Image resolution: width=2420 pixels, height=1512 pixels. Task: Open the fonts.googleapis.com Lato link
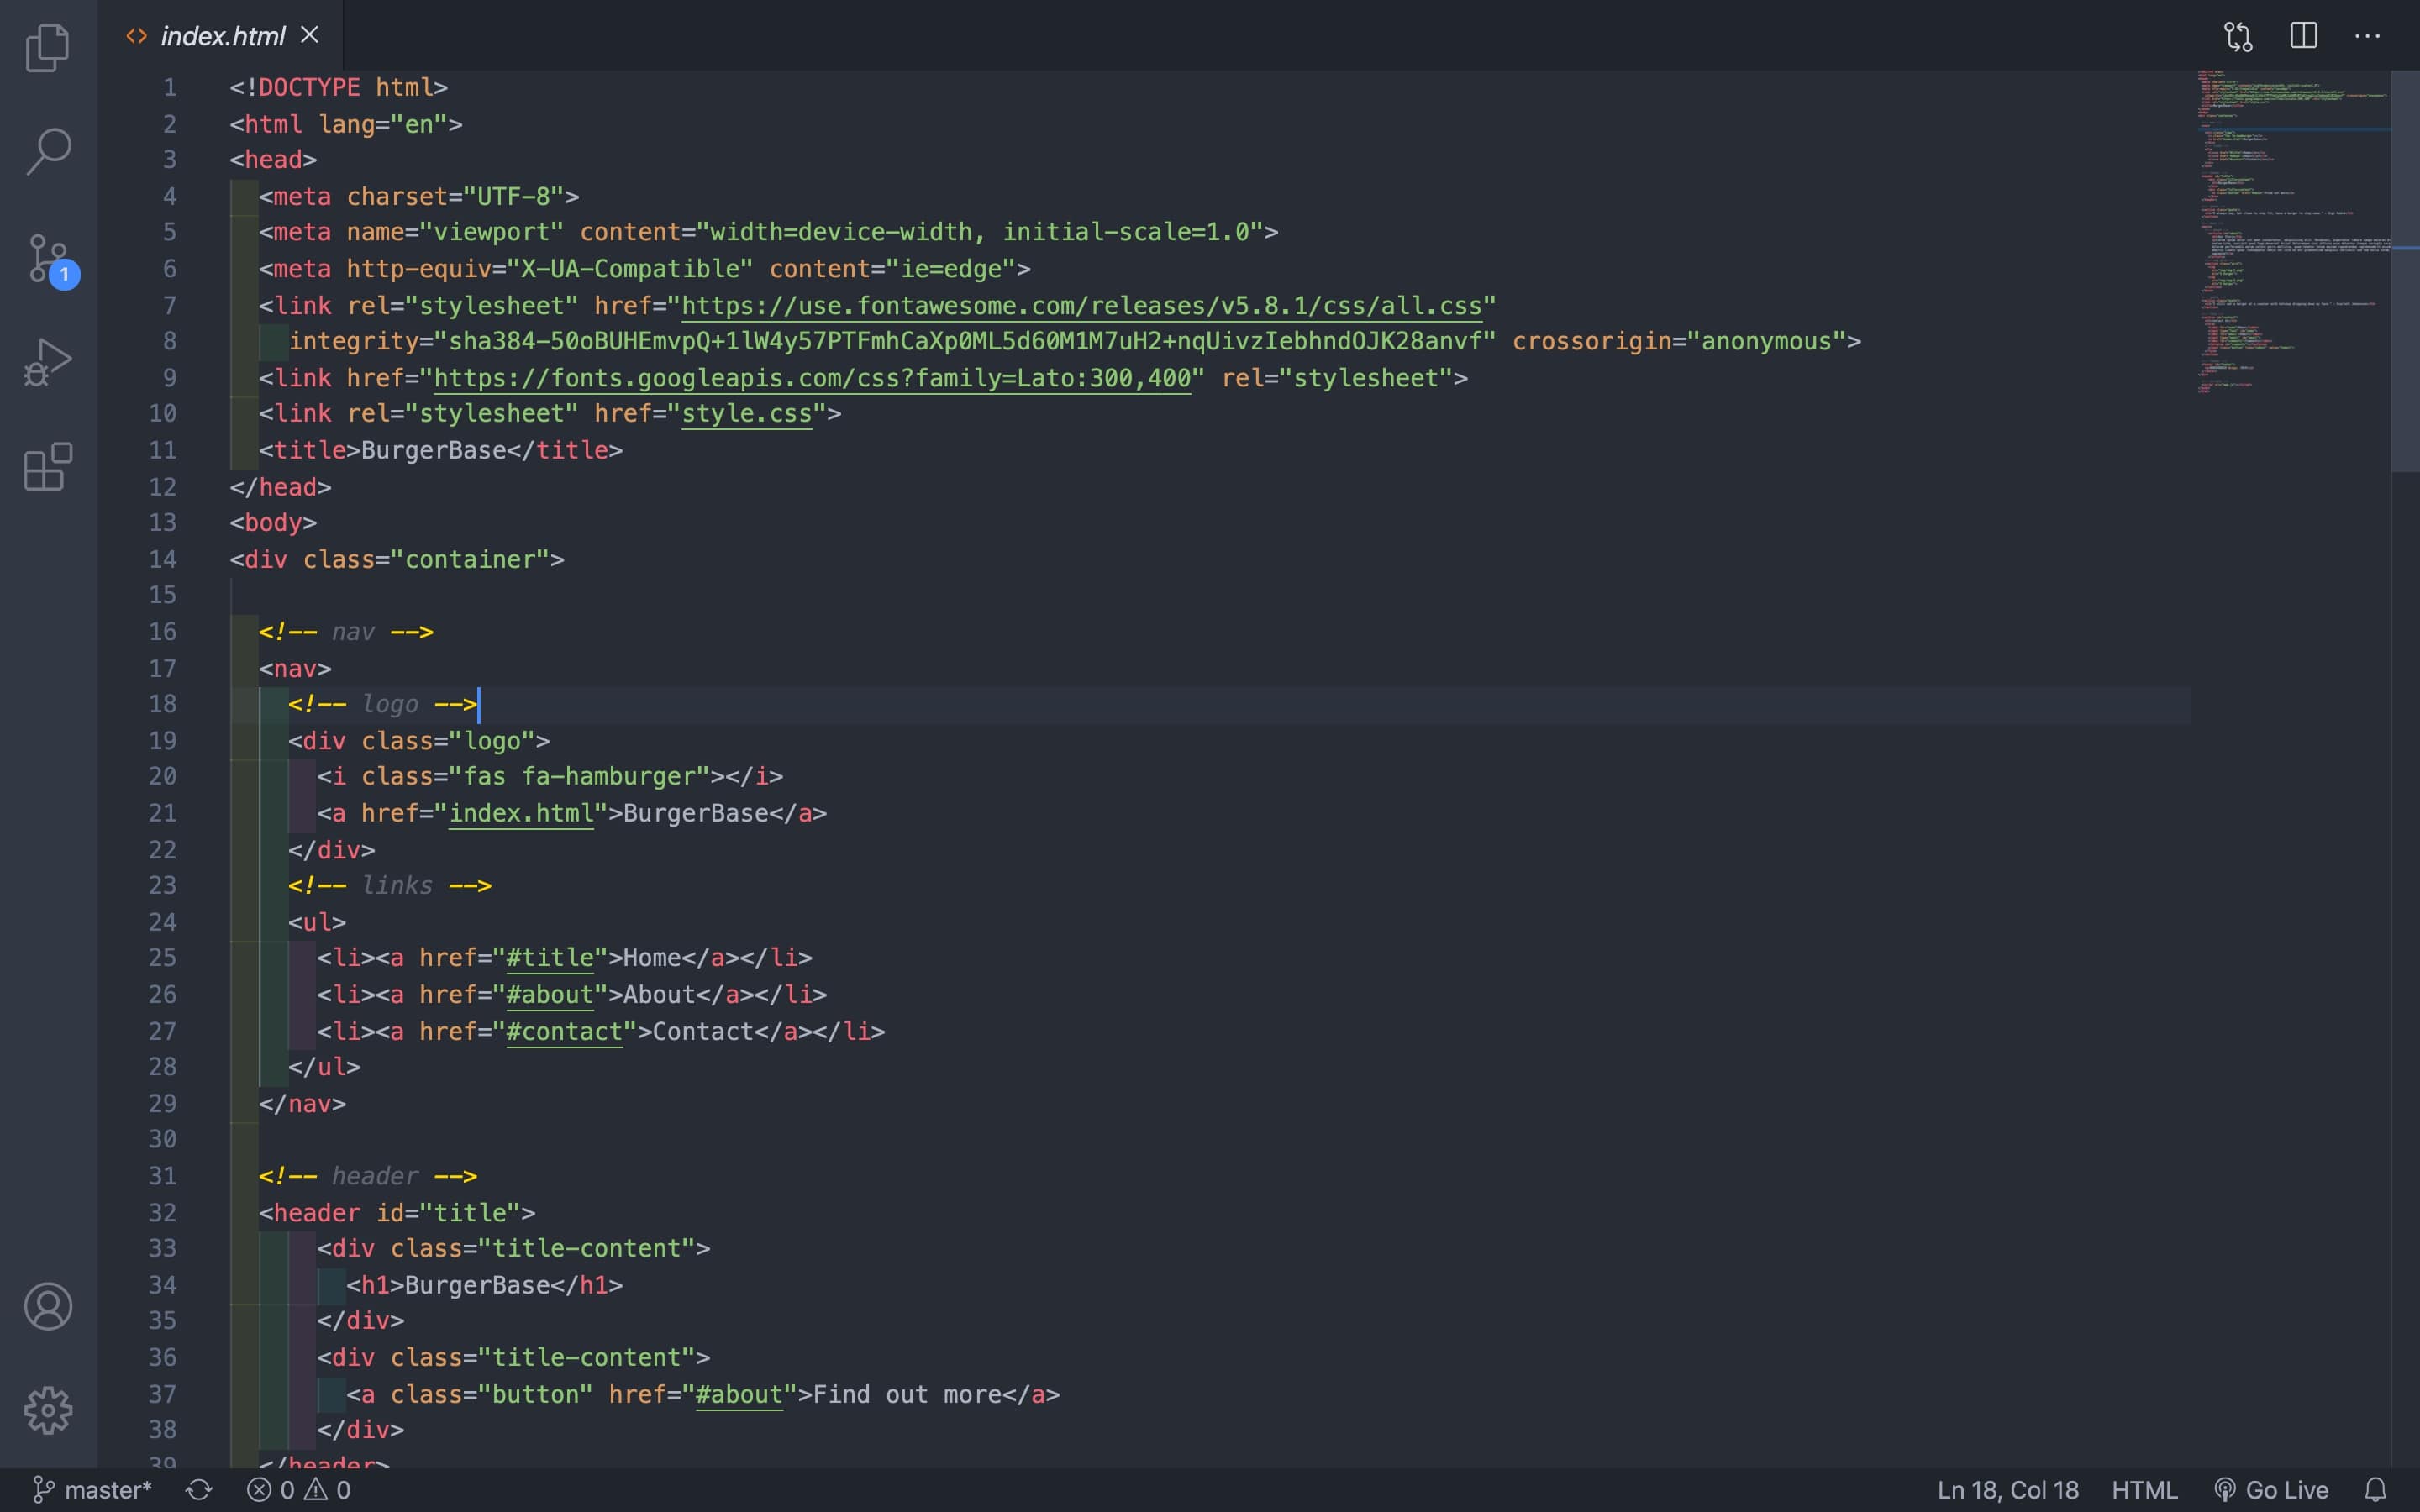point(812,378)
